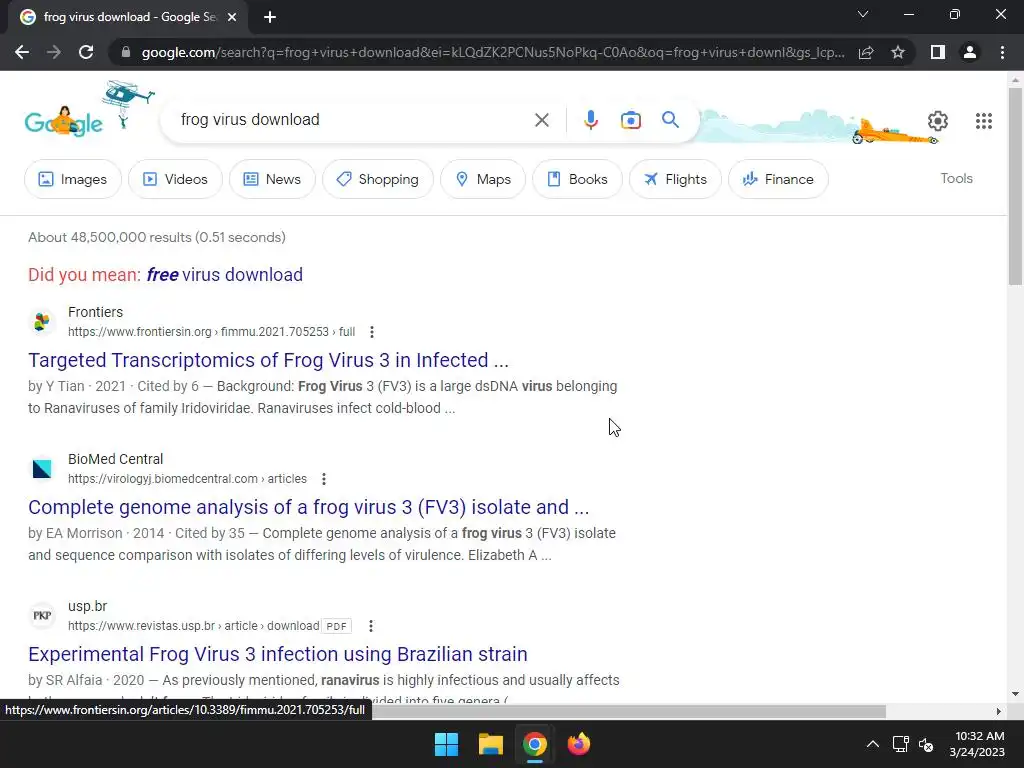
Task: Click the Google doodle logo
Action: [64, 121]
